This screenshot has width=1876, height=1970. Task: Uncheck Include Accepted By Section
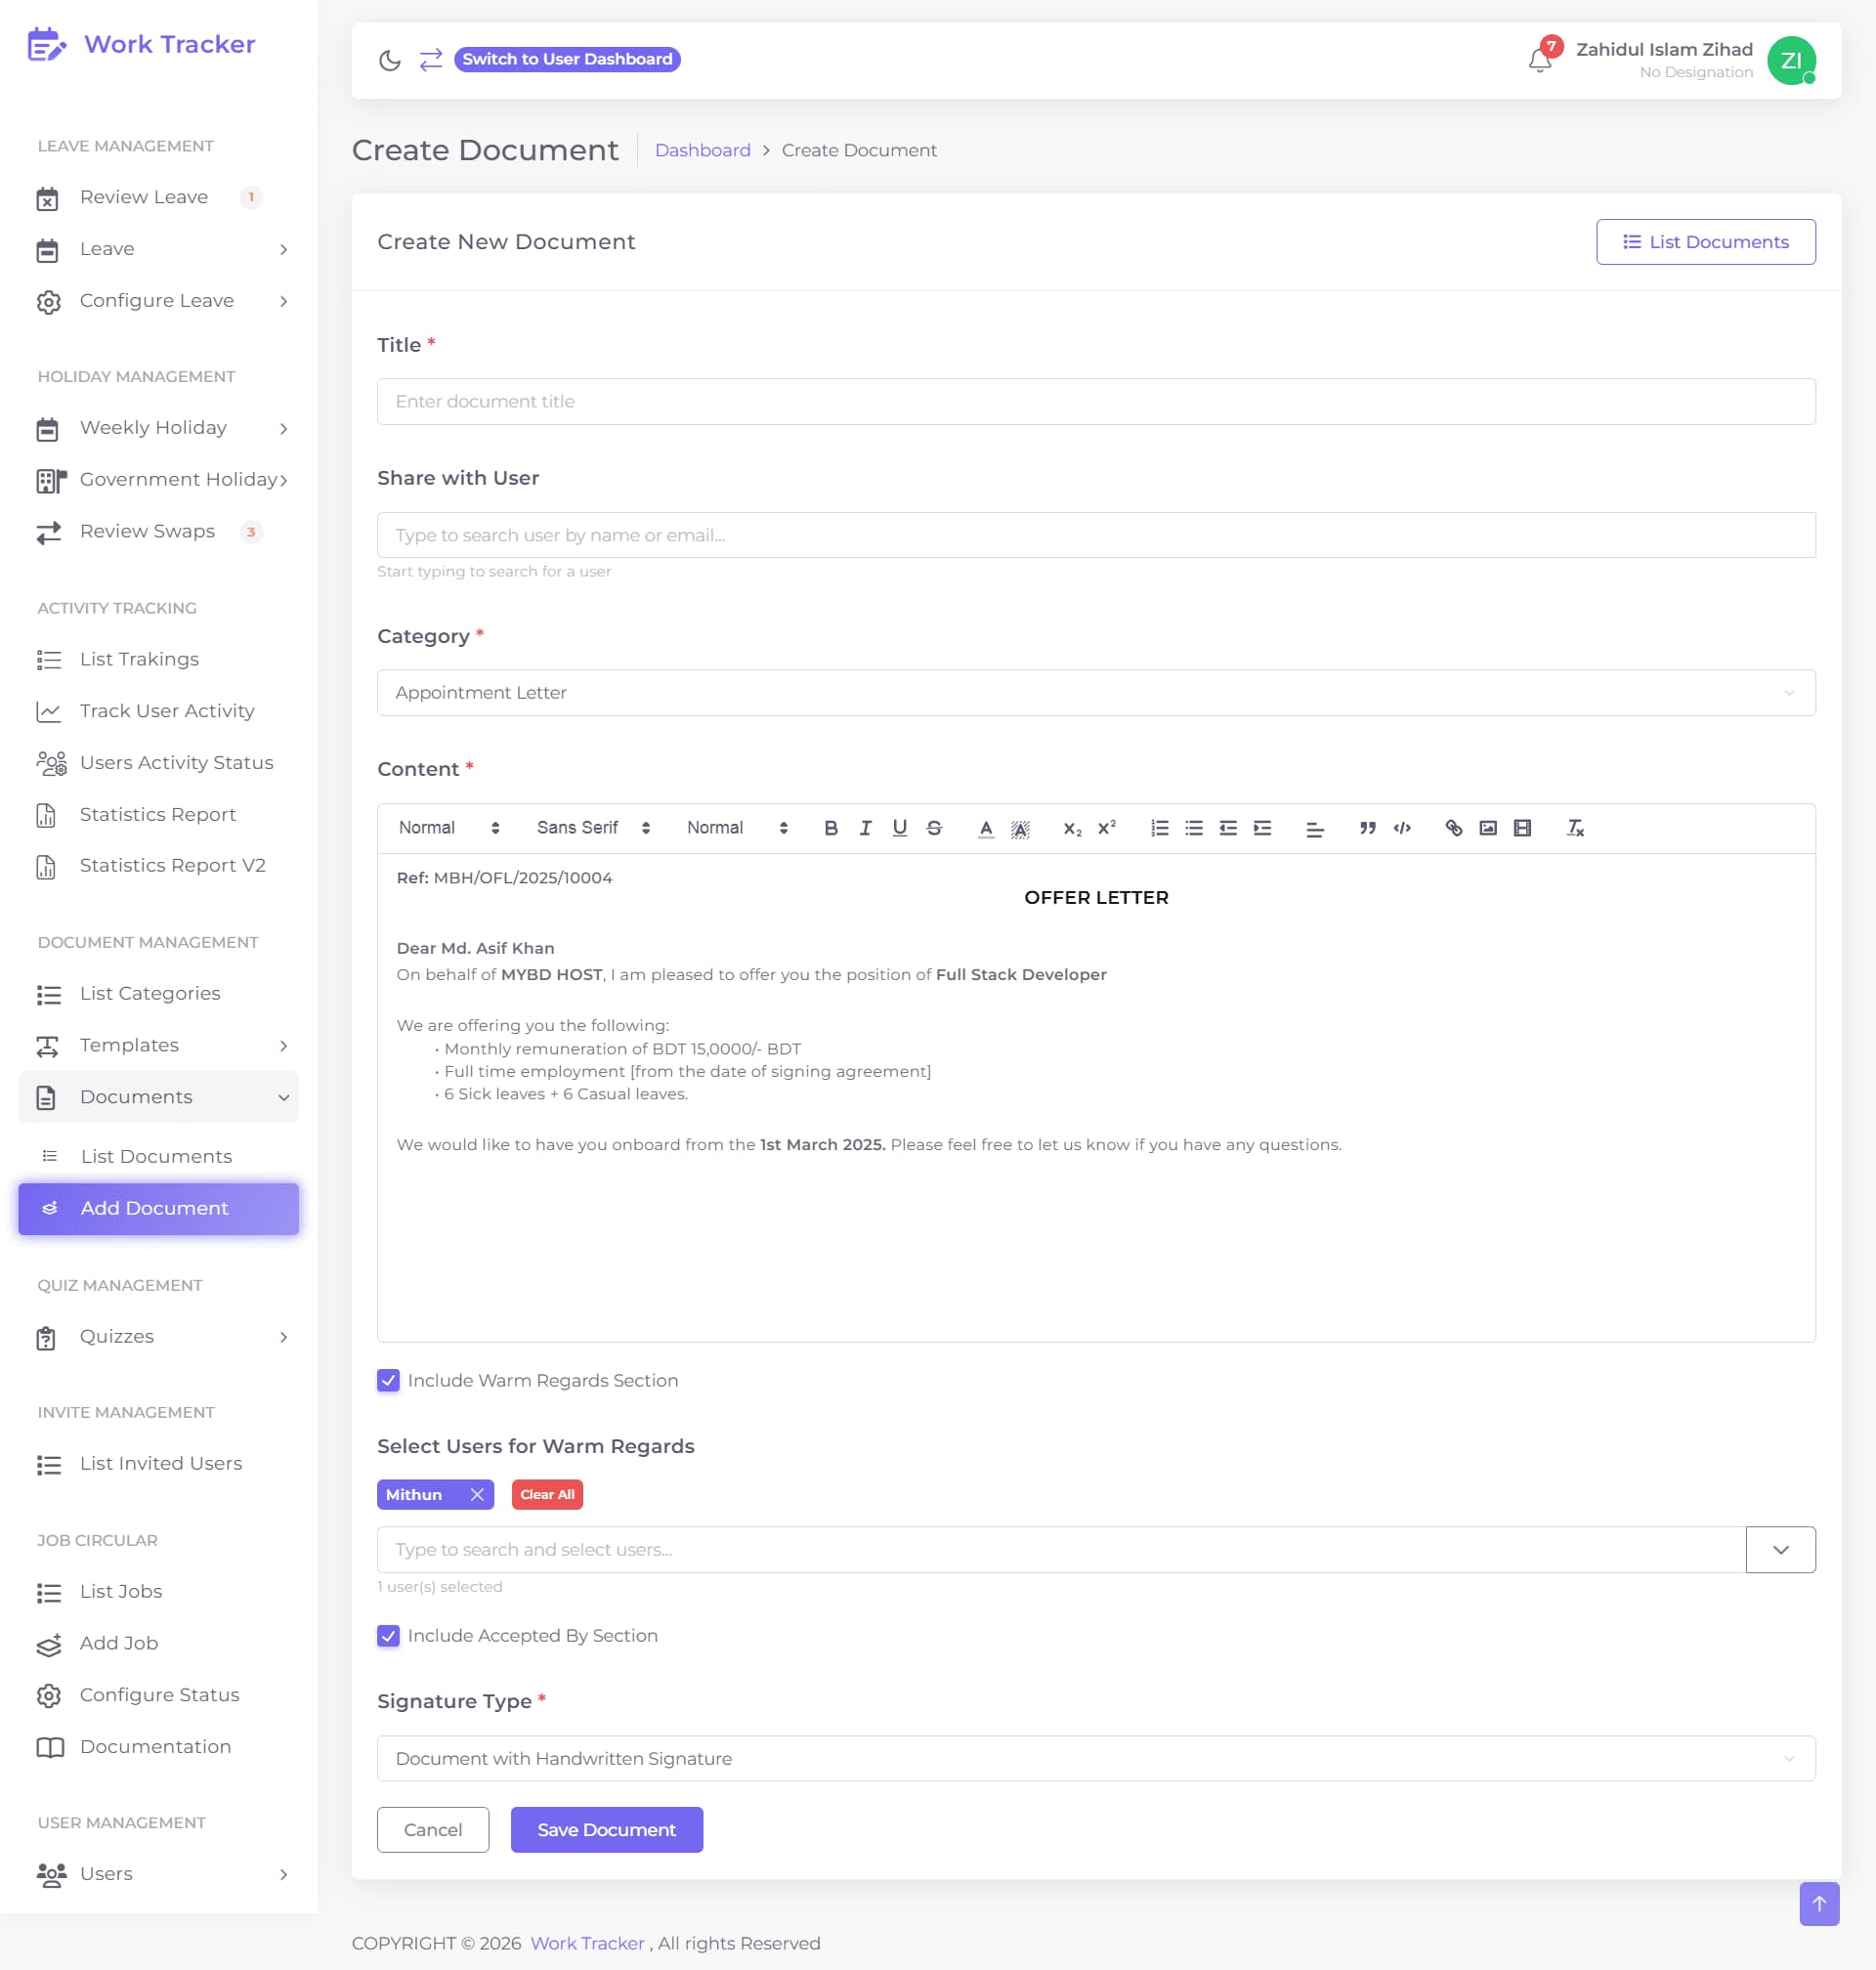(388, 1635)
